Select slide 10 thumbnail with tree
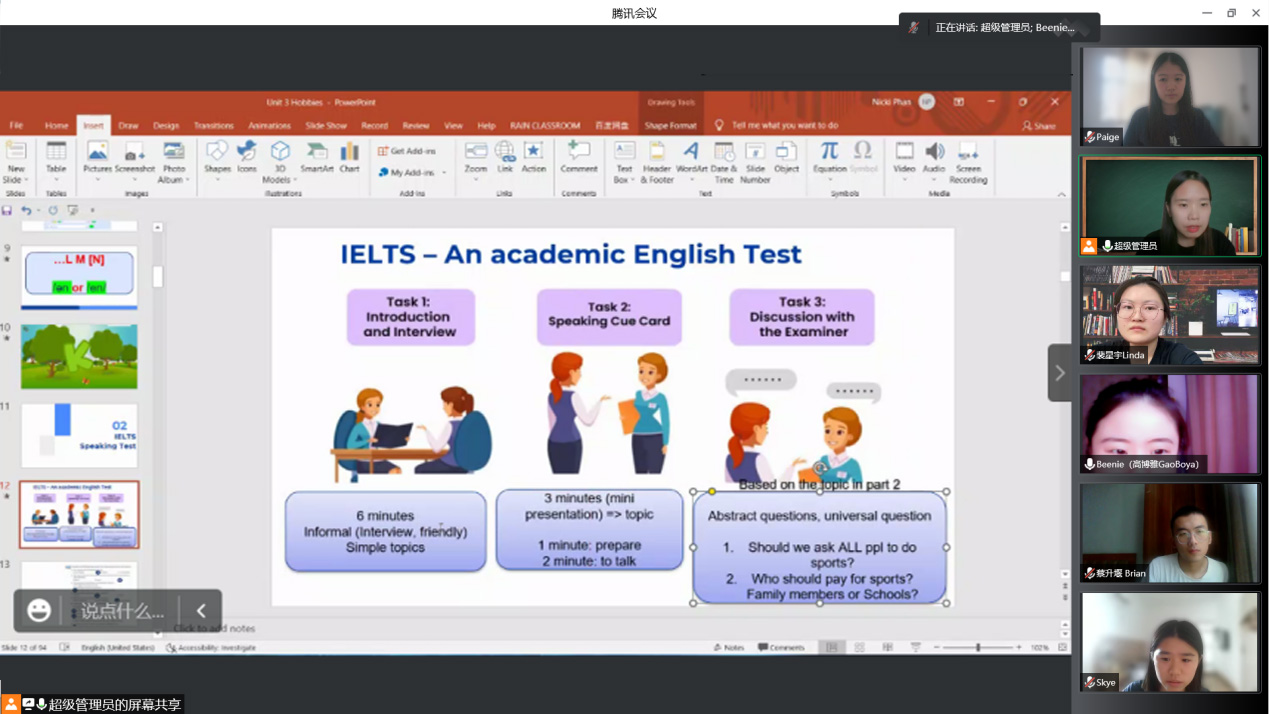Viewport: 1269px width, 714px height. [79, 356]
